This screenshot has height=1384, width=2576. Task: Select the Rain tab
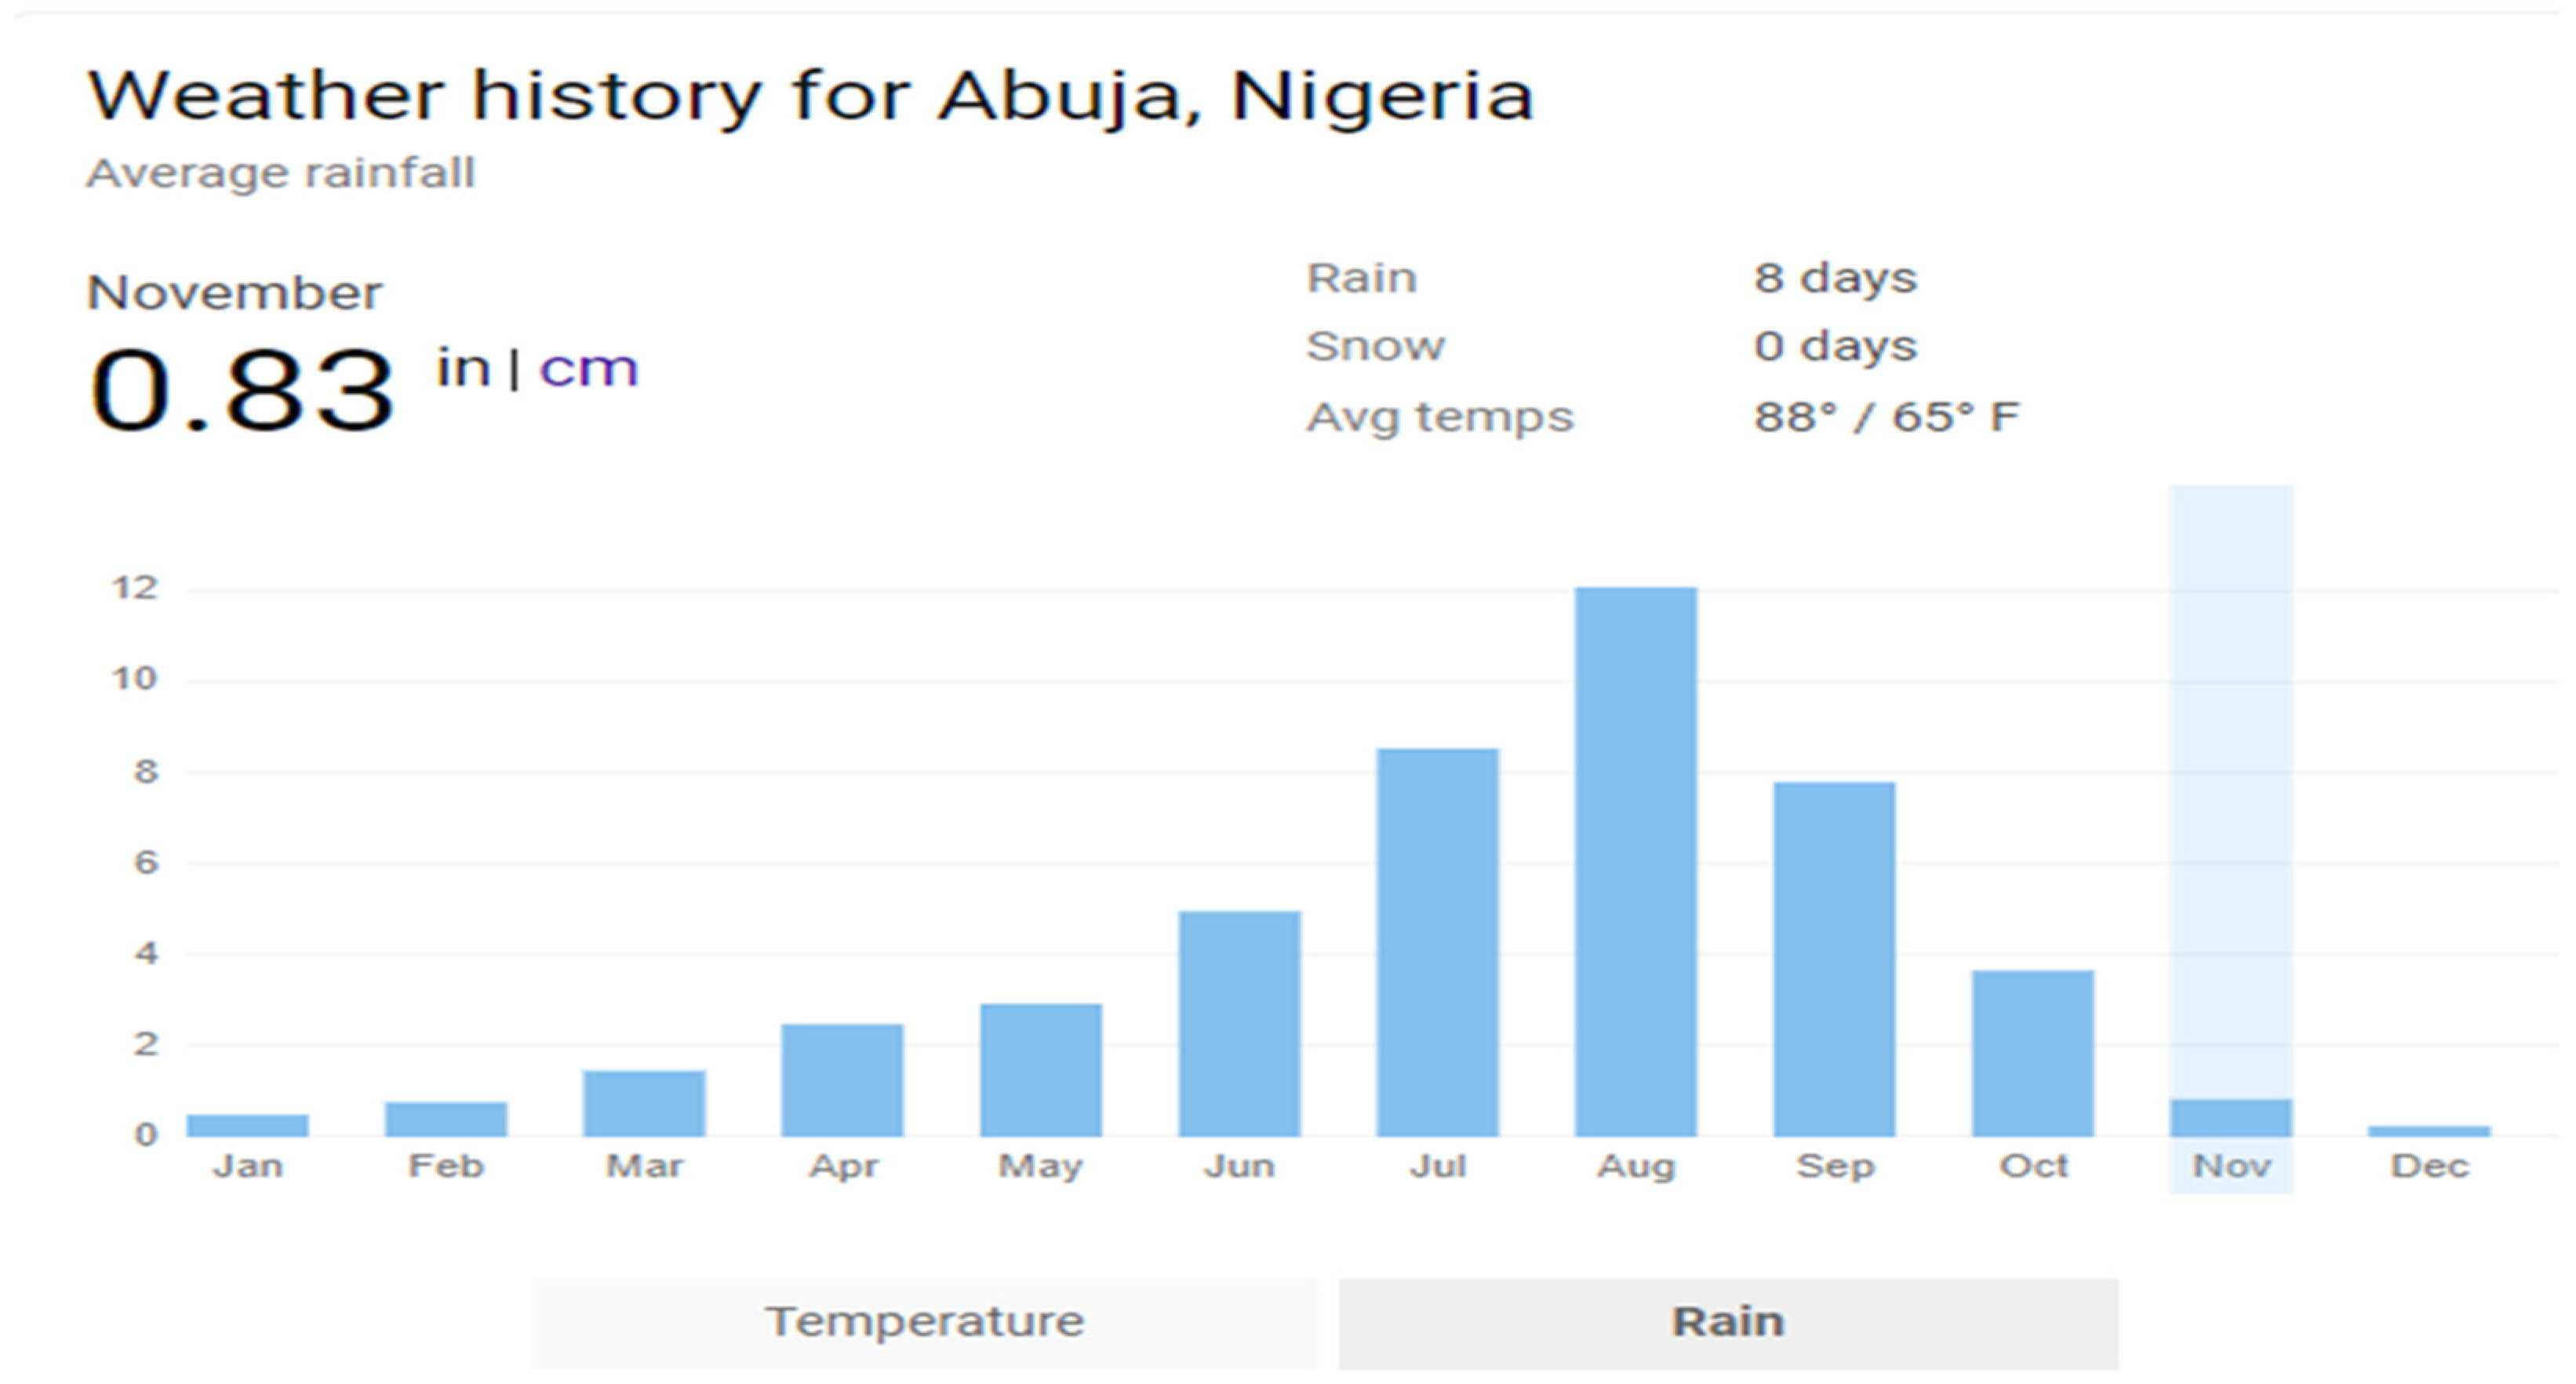1727,1322
